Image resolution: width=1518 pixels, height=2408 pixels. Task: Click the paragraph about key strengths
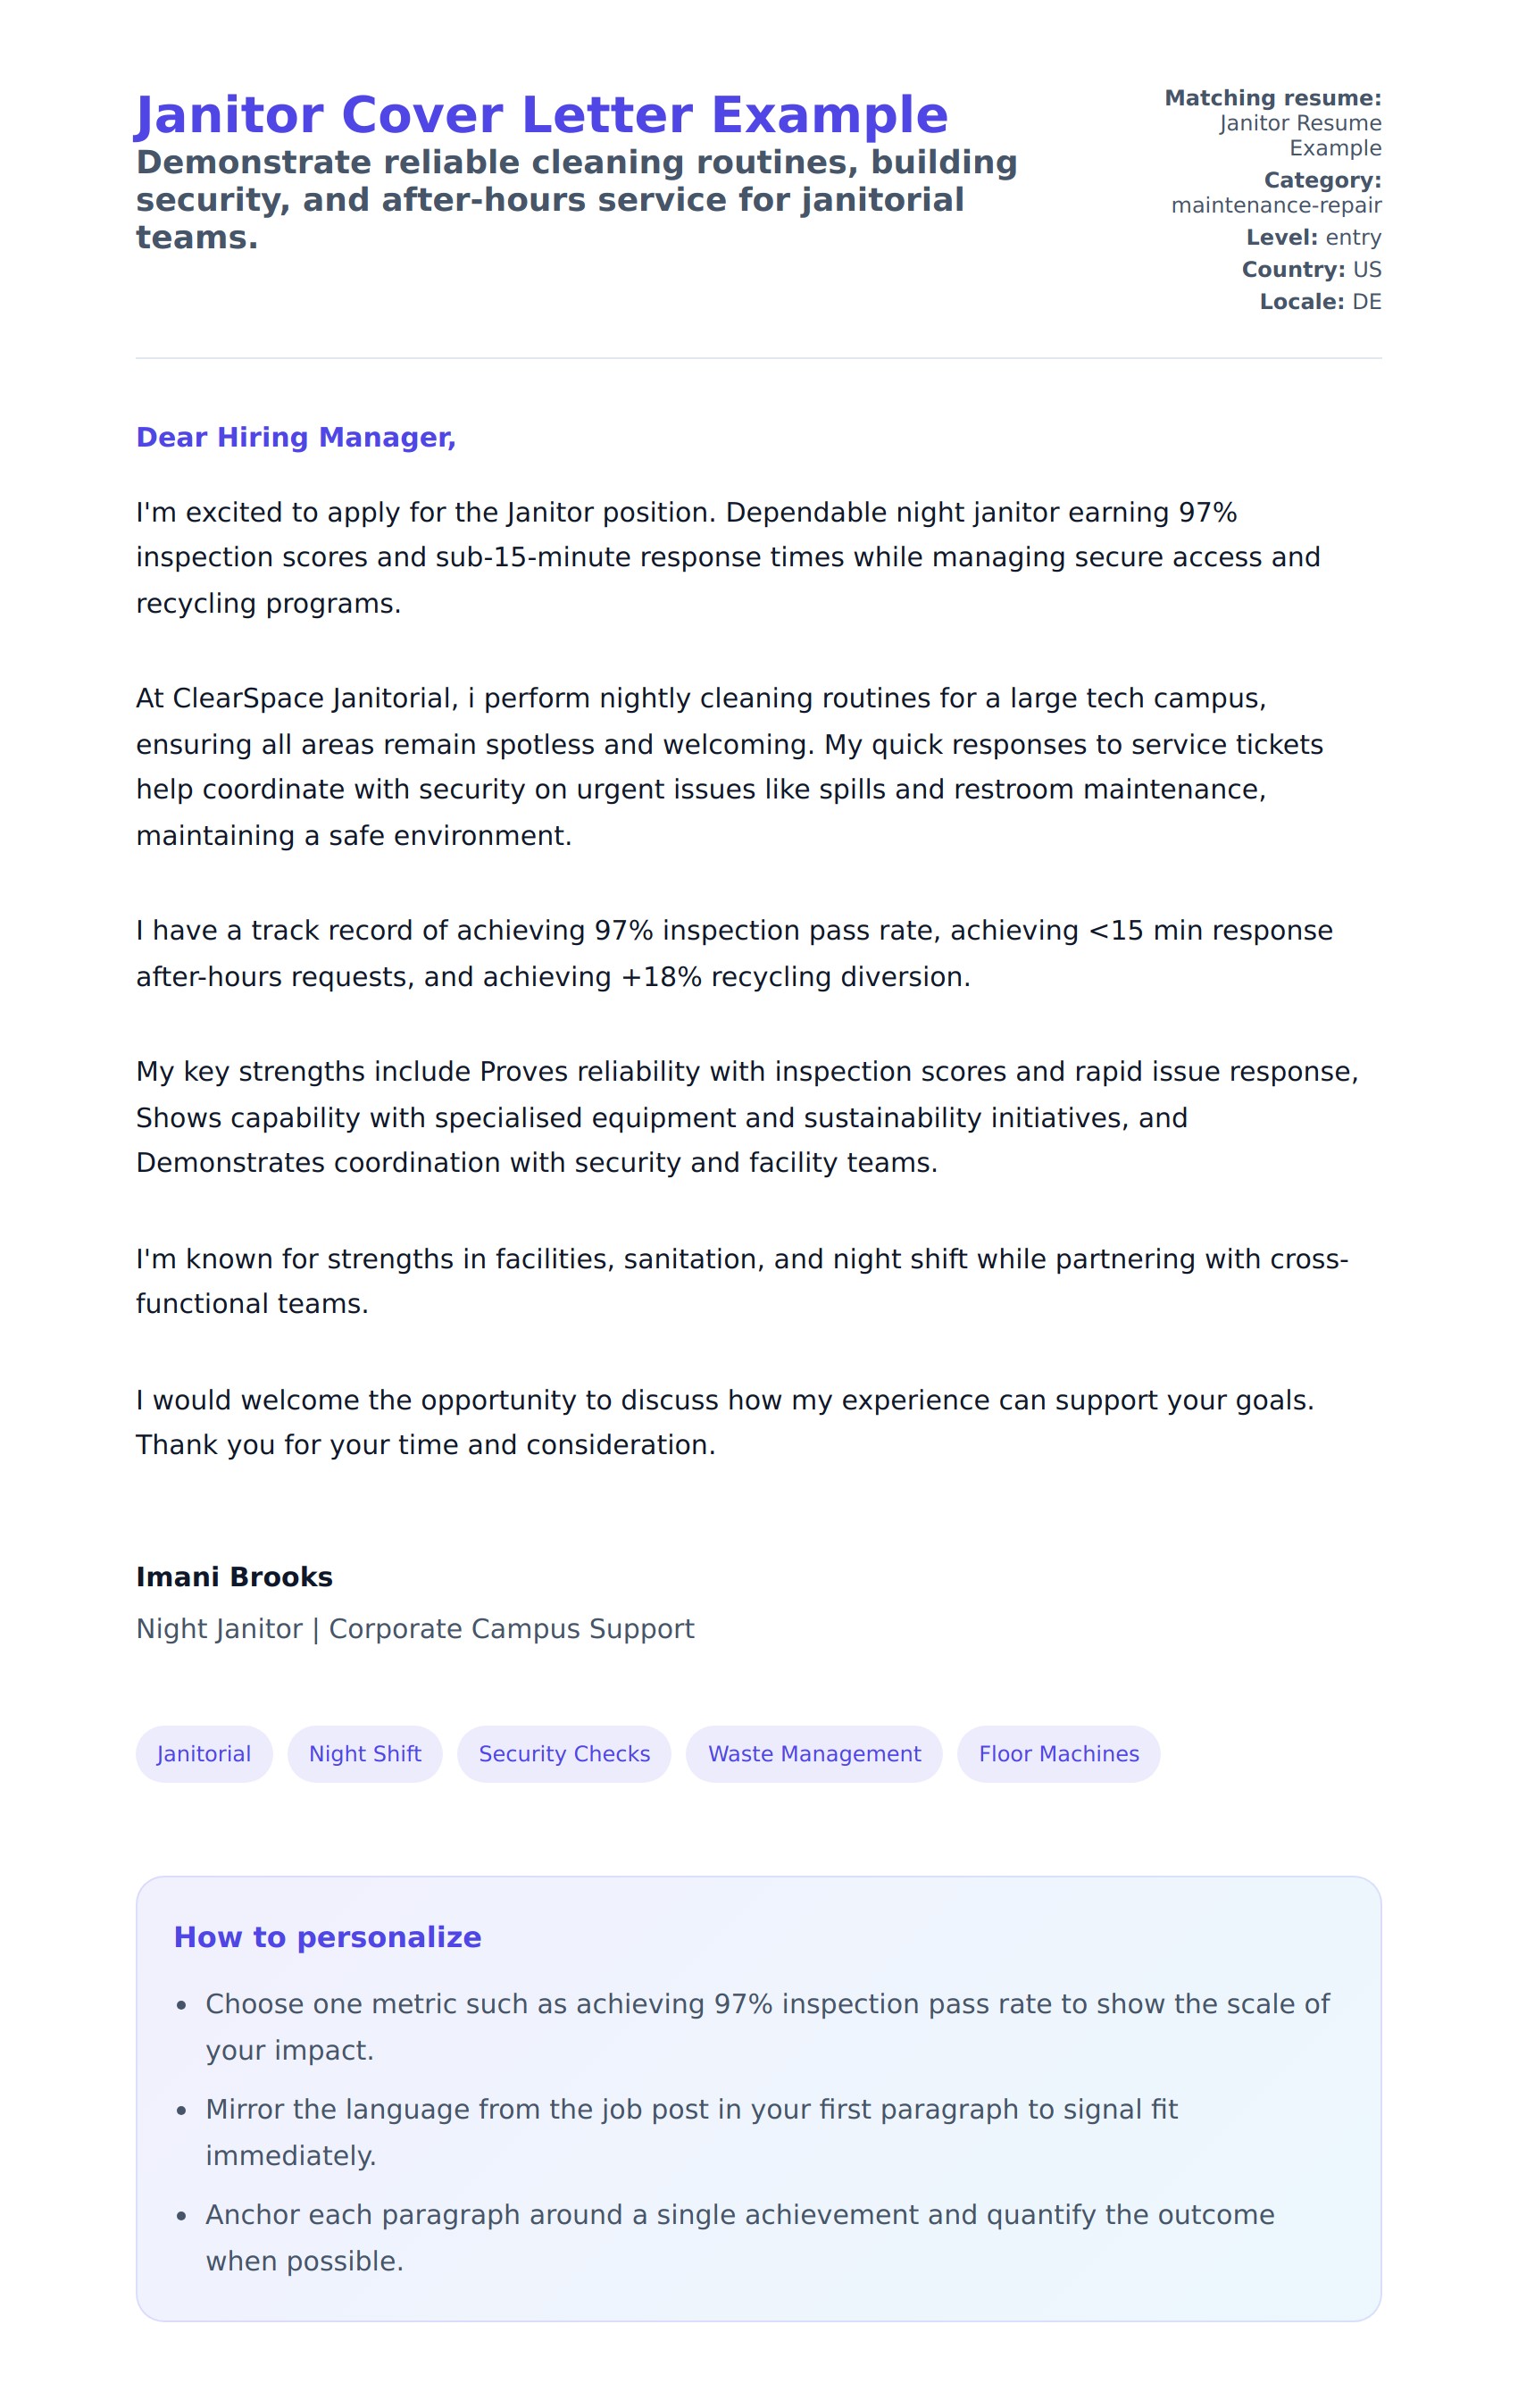[747, 1116]
